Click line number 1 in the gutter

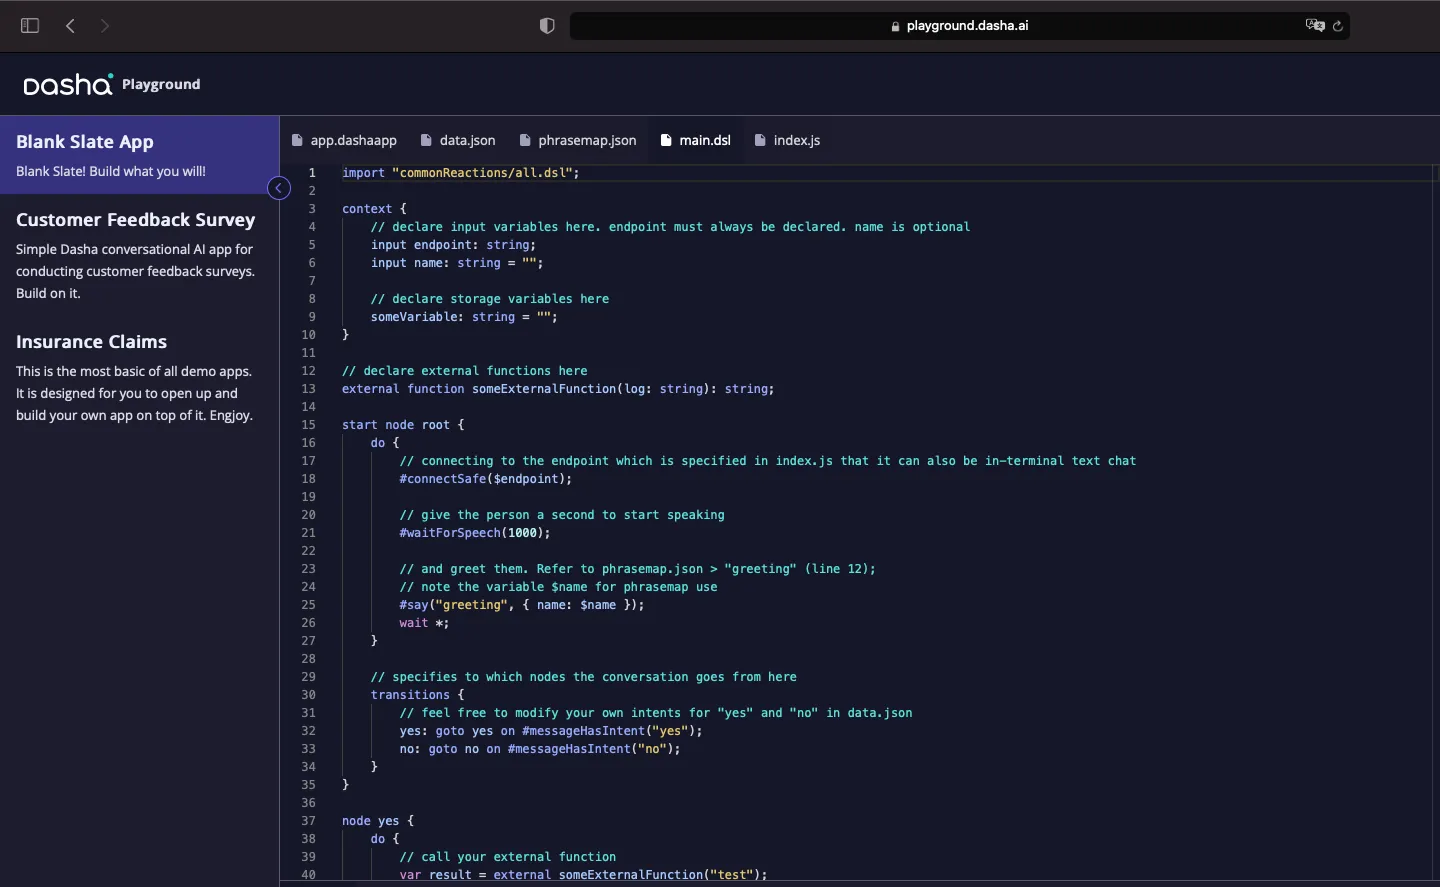(312, 173)
